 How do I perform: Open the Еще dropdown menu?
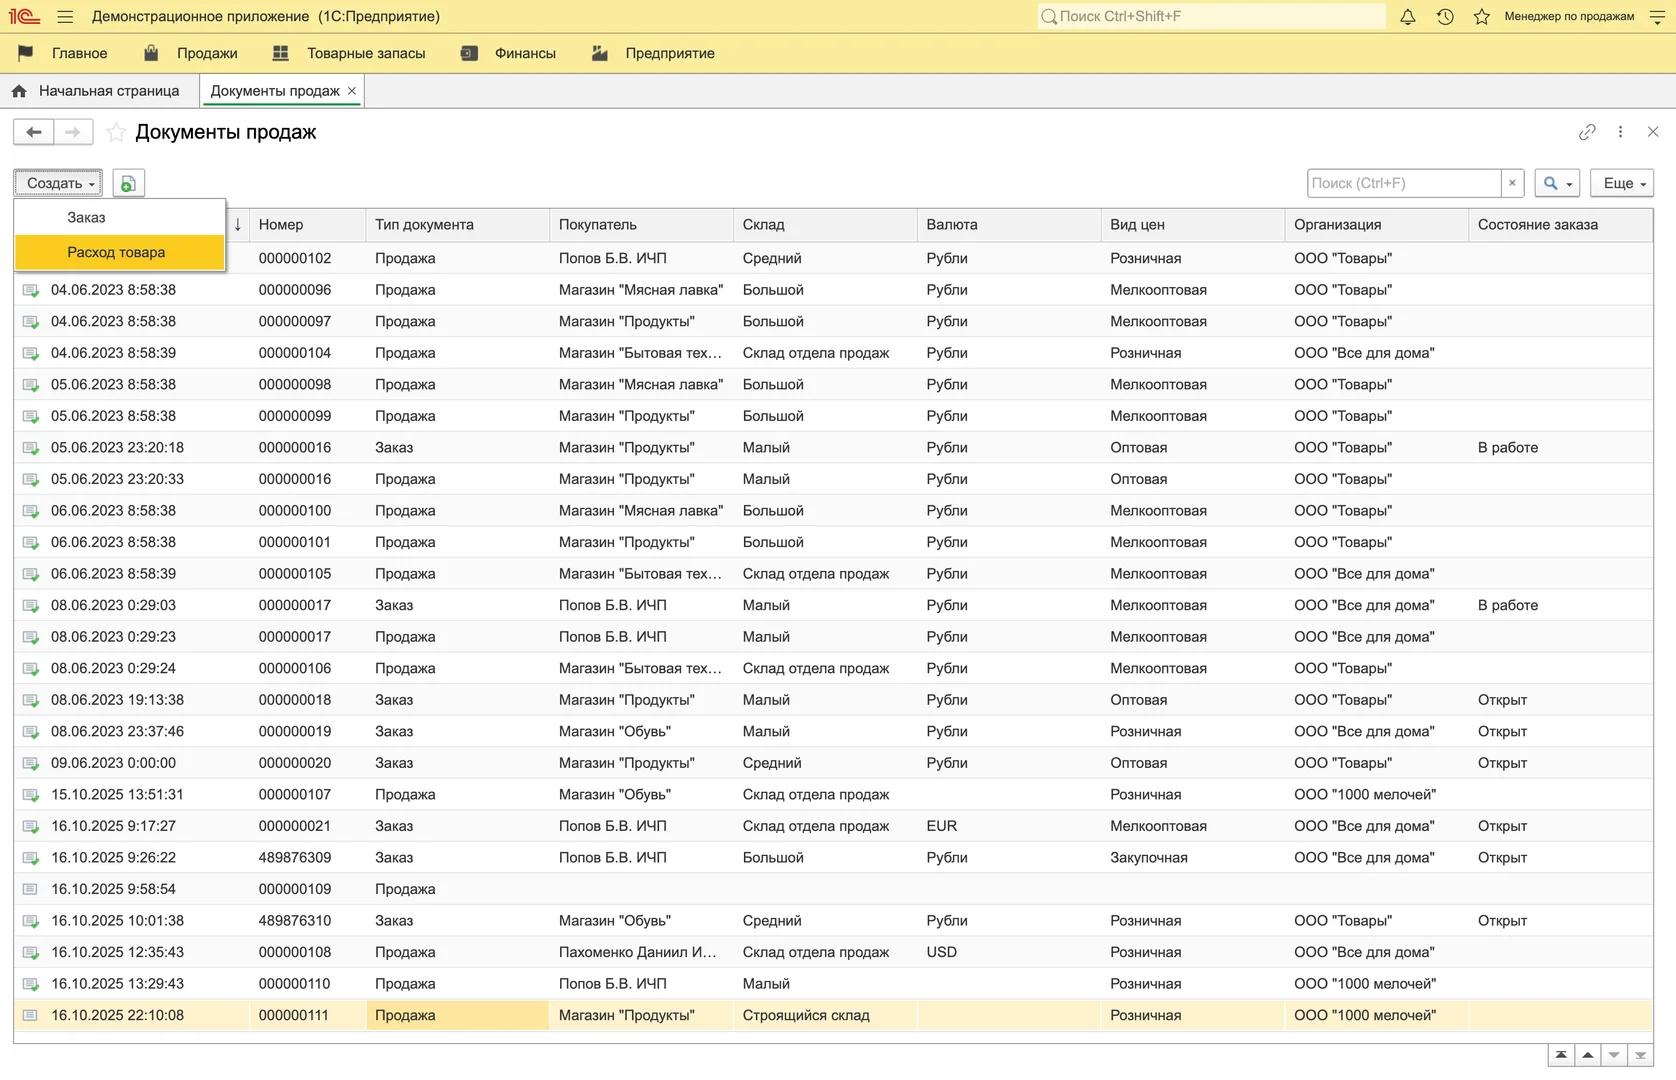coord(1622,183)
